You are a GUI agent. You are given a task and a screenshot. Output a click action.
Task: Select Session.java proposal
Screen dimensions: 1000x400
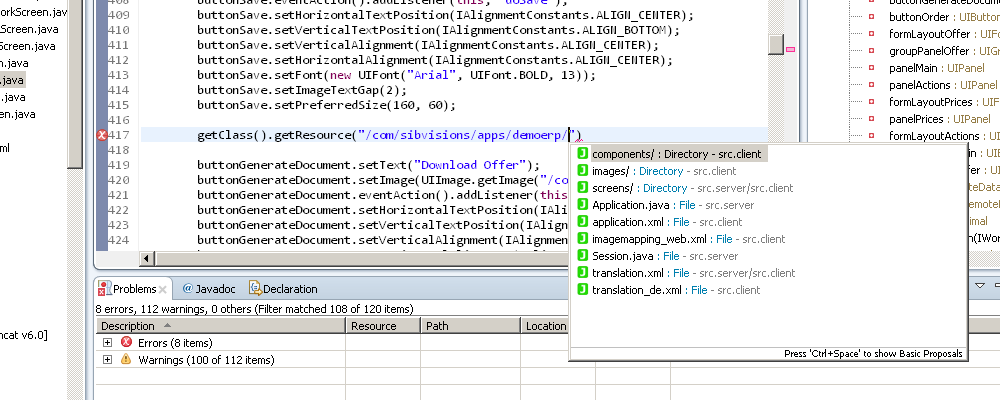click(658, 256)
